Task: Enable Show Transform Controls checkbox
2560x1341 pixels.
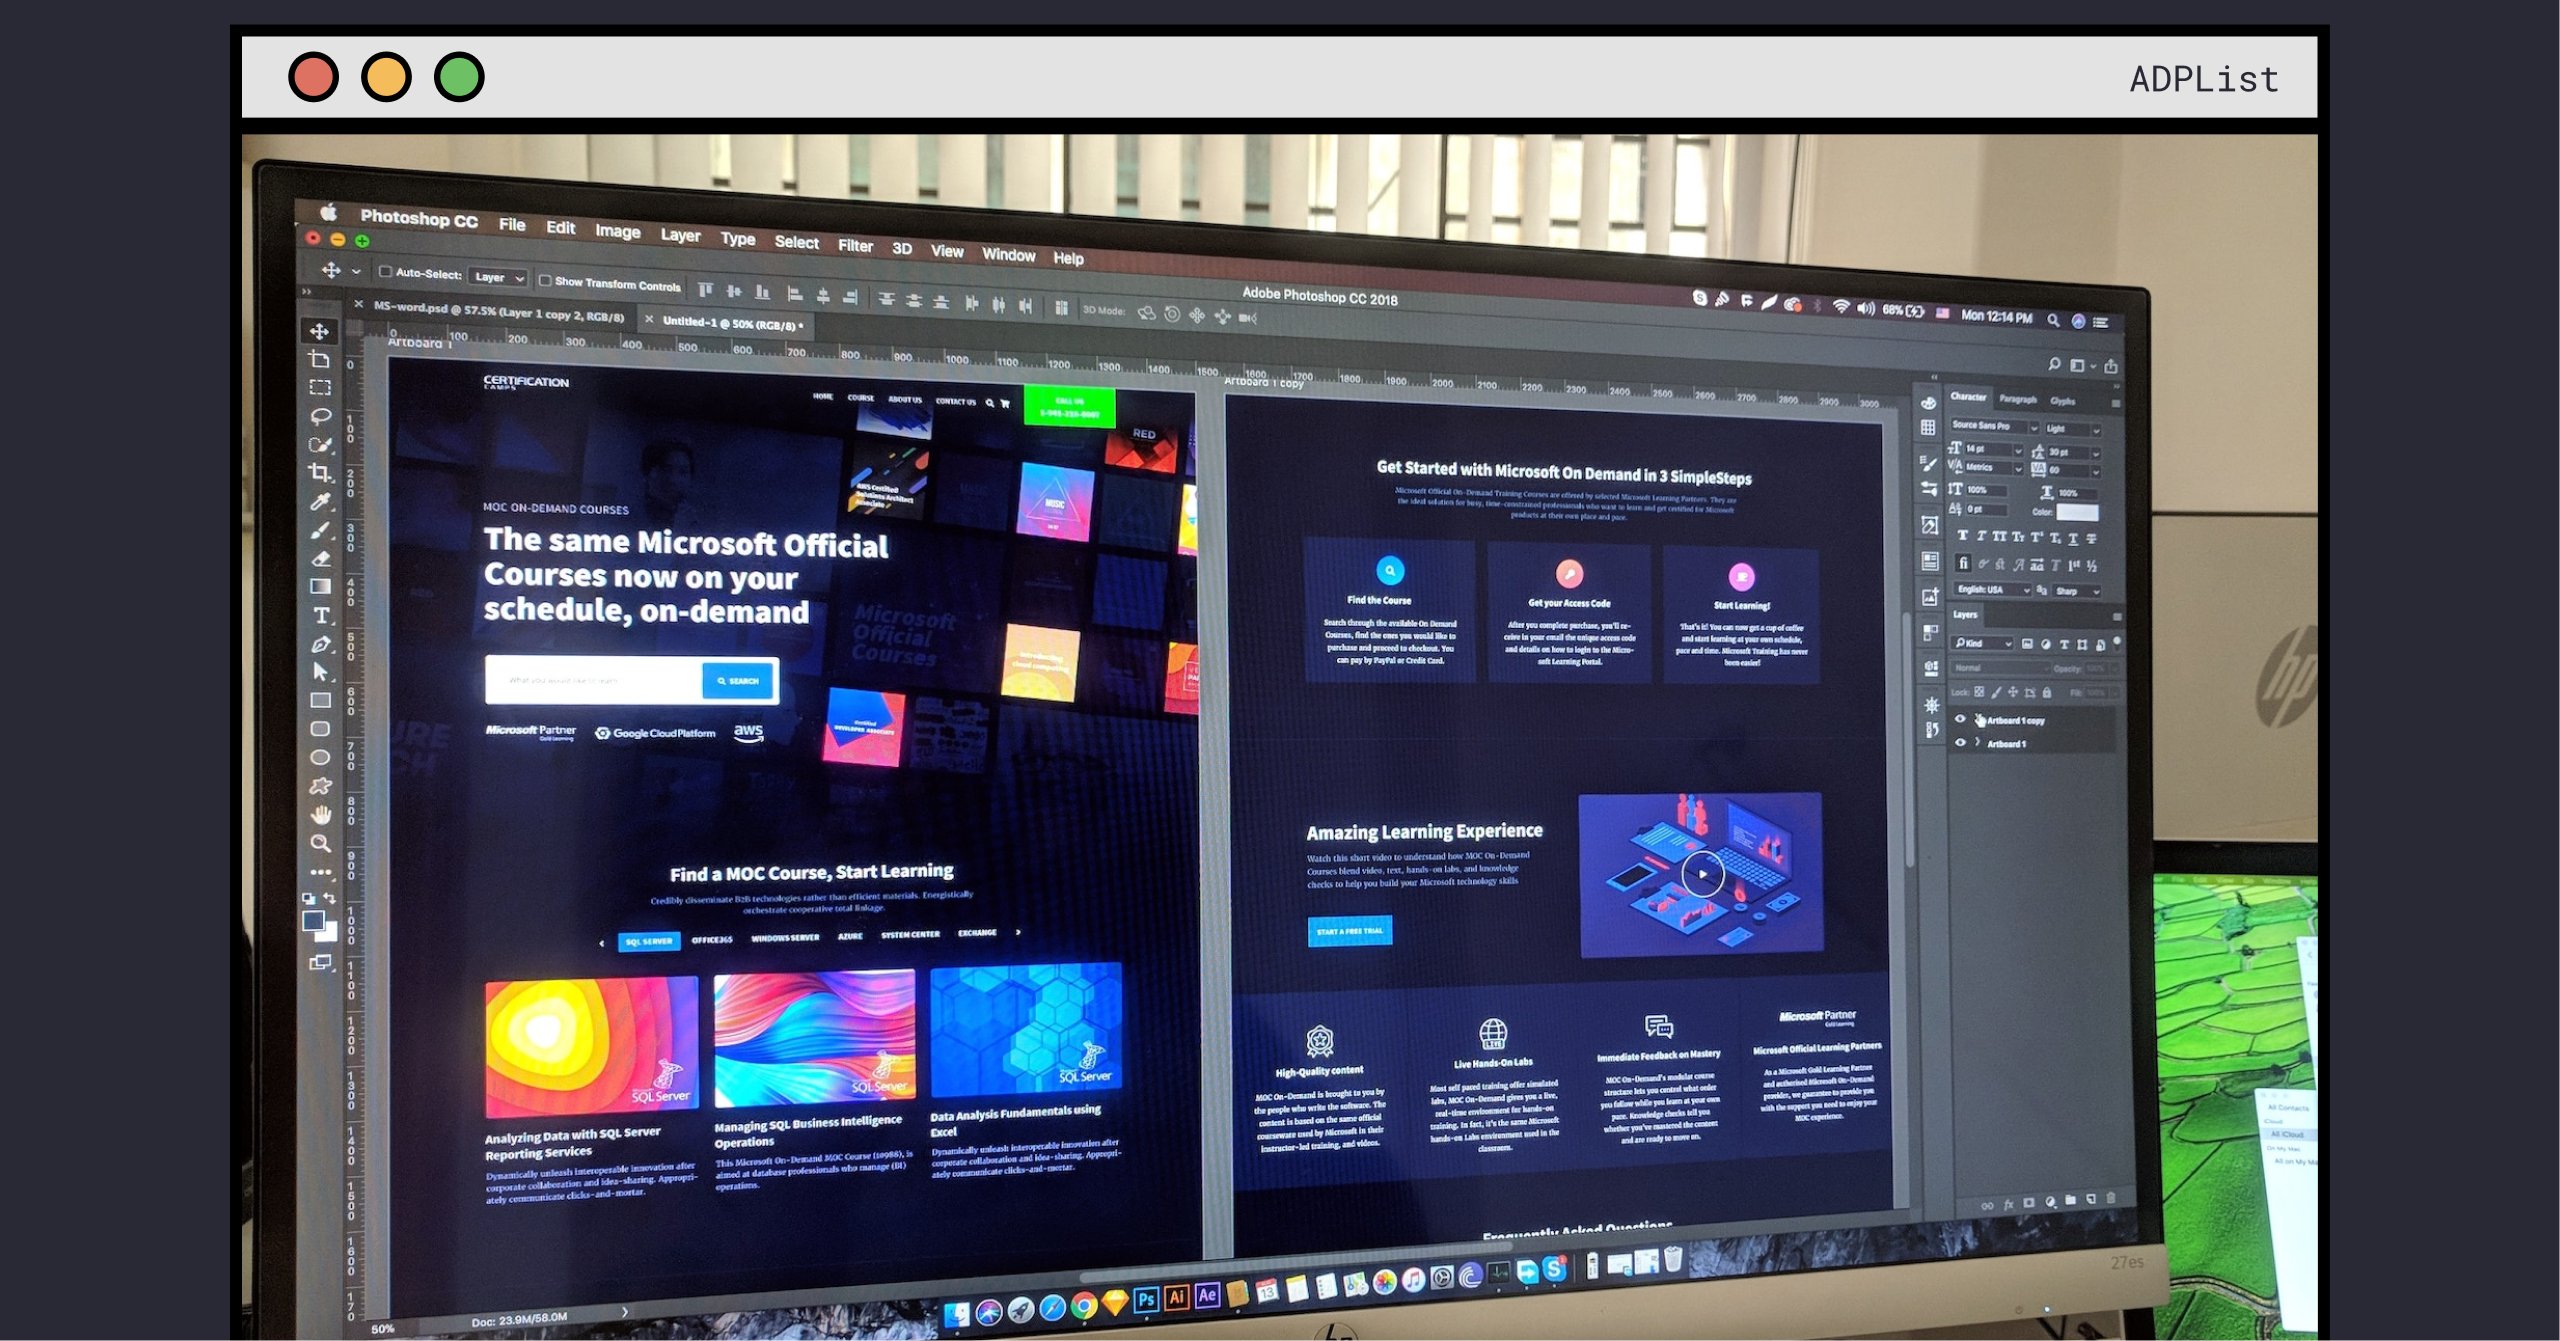Action: (545, 280)
